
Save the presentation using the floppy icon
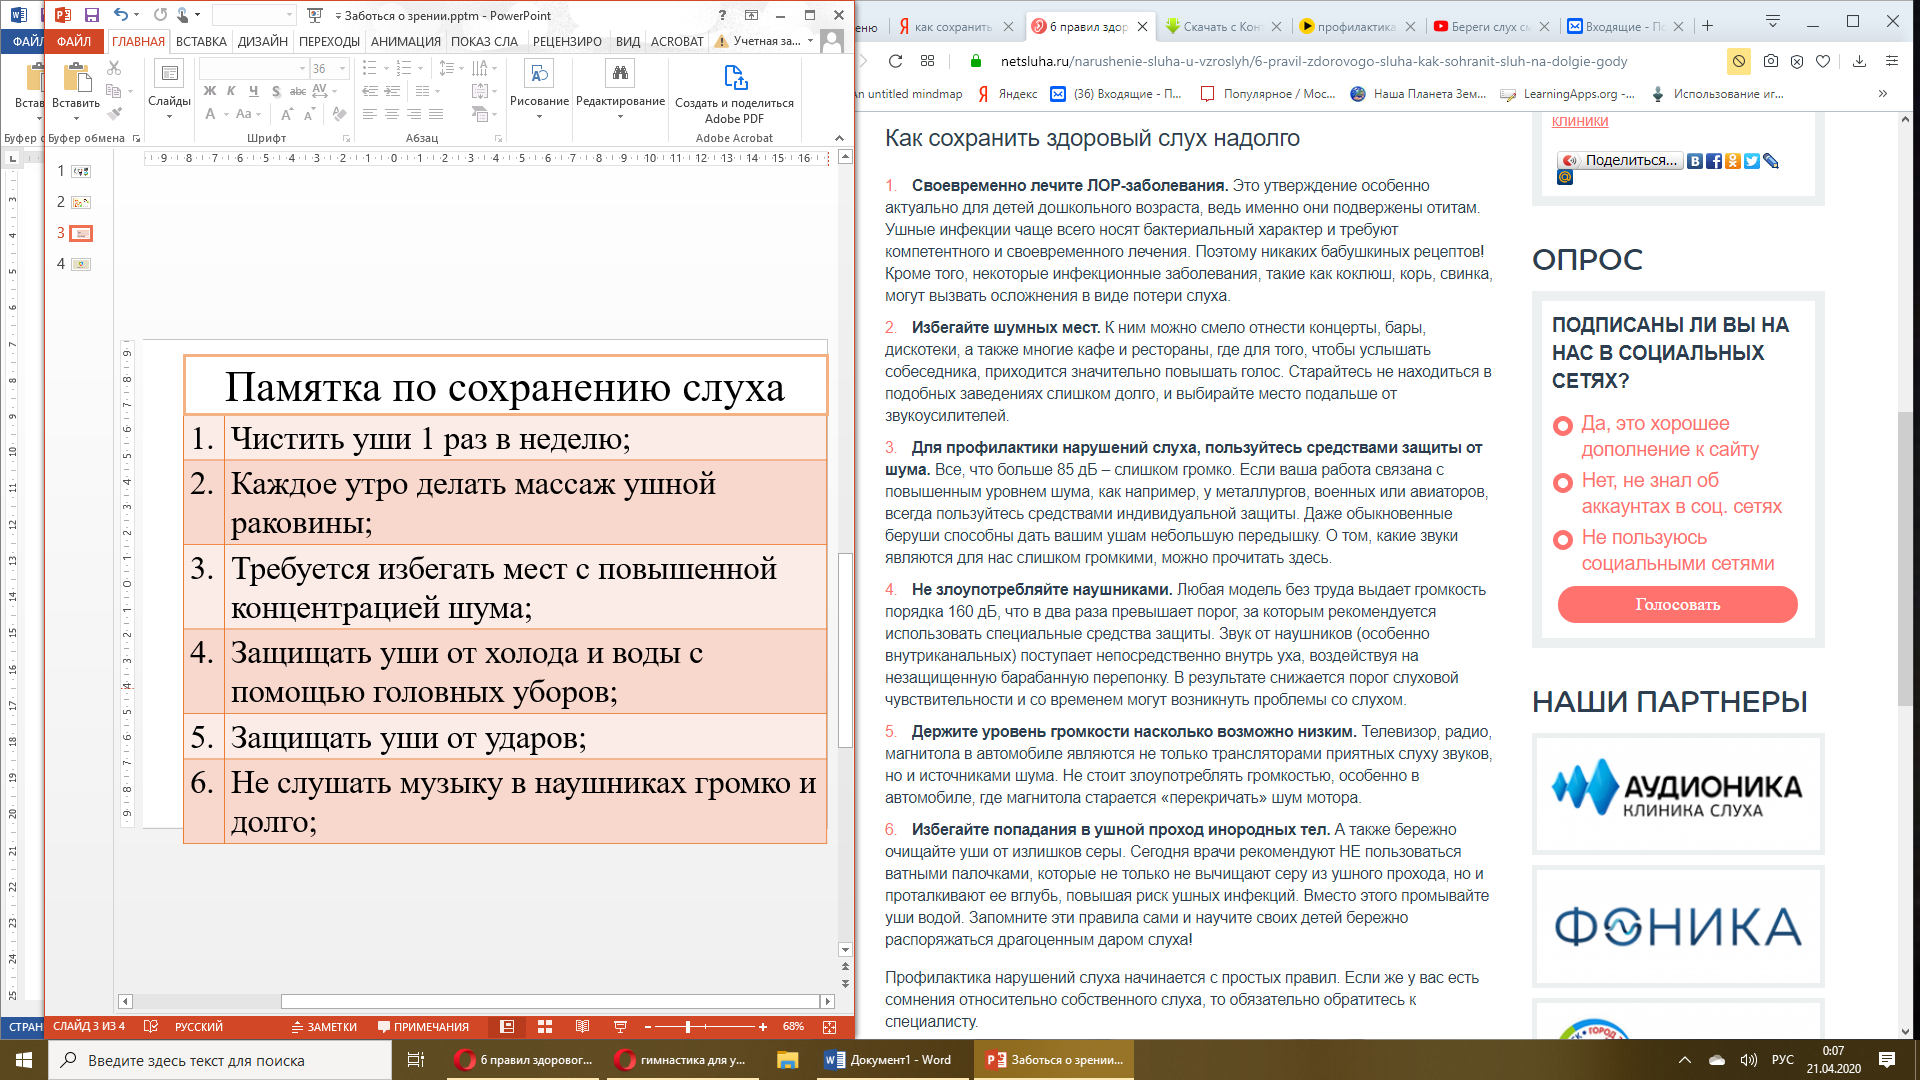click(x=91, y=15)
